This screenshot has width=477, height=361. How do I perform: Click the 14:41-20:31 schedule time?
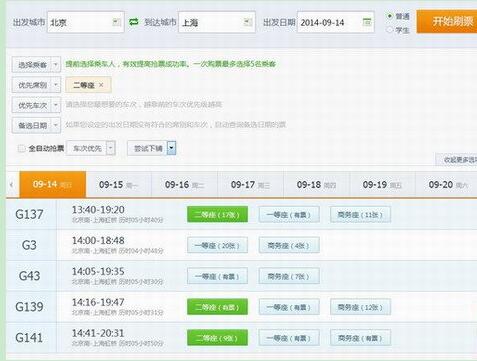tap(98, 333)
